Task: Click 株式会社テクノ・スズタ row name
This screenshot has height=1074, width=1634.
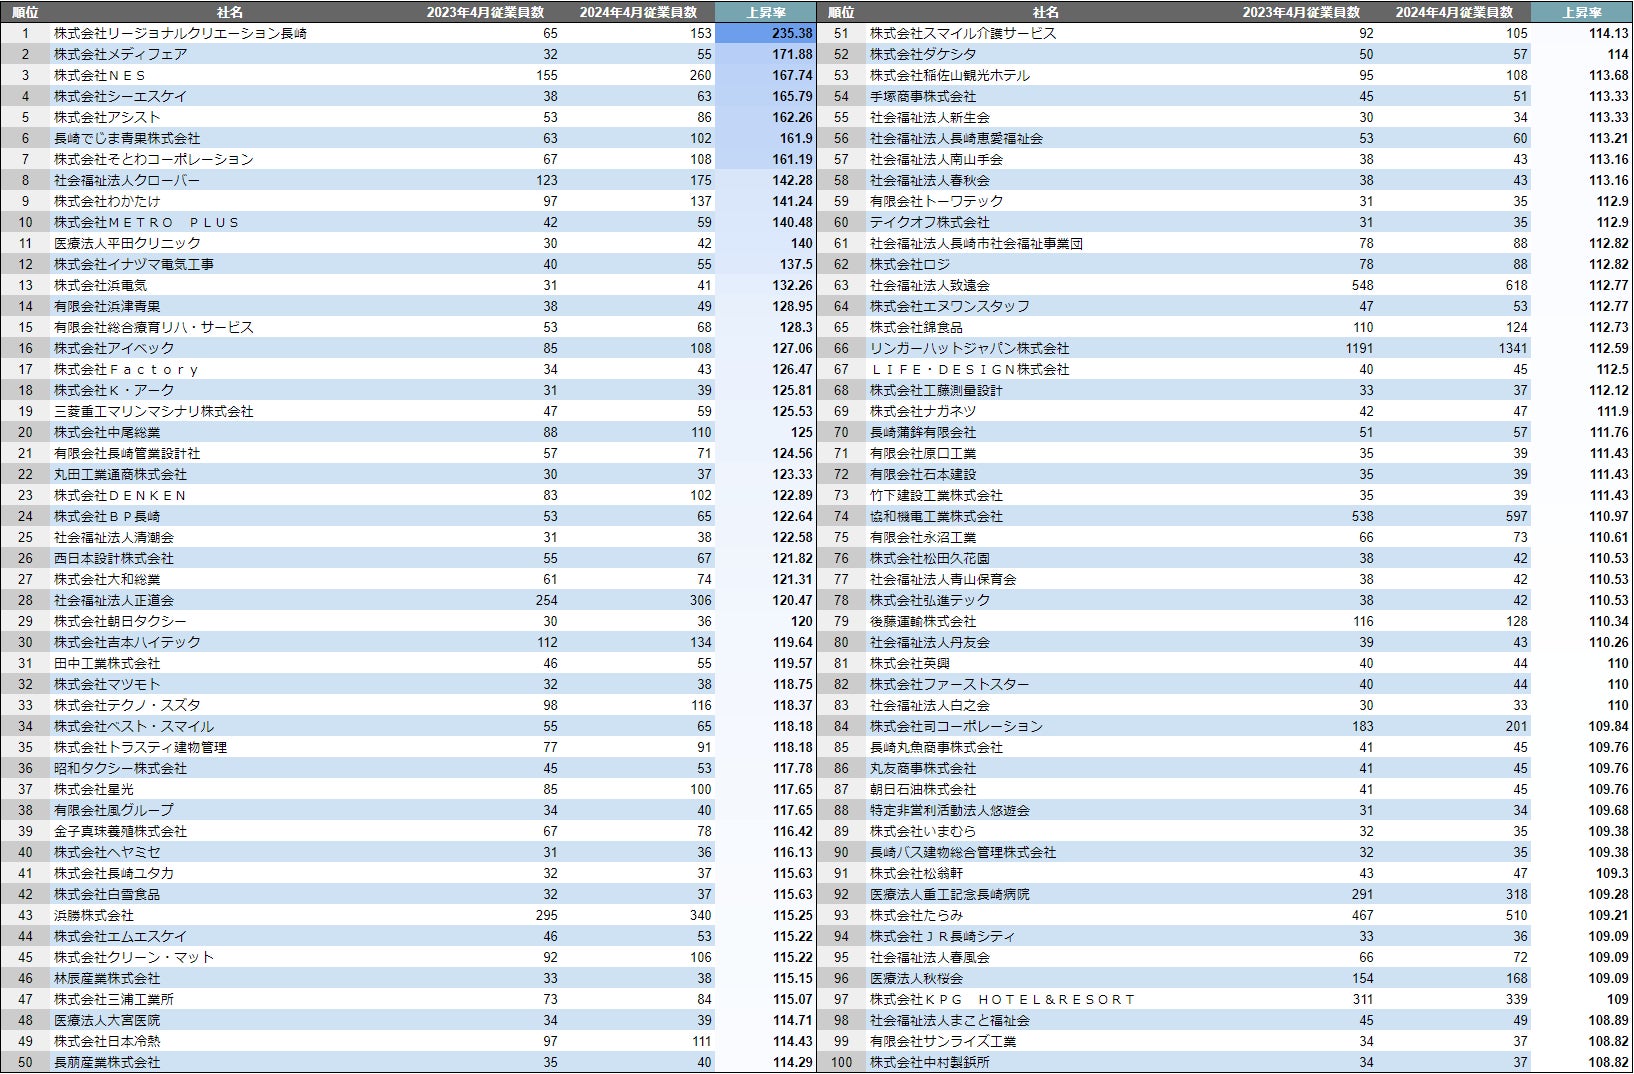Action: pyautogui.click(x=127, y=705)
